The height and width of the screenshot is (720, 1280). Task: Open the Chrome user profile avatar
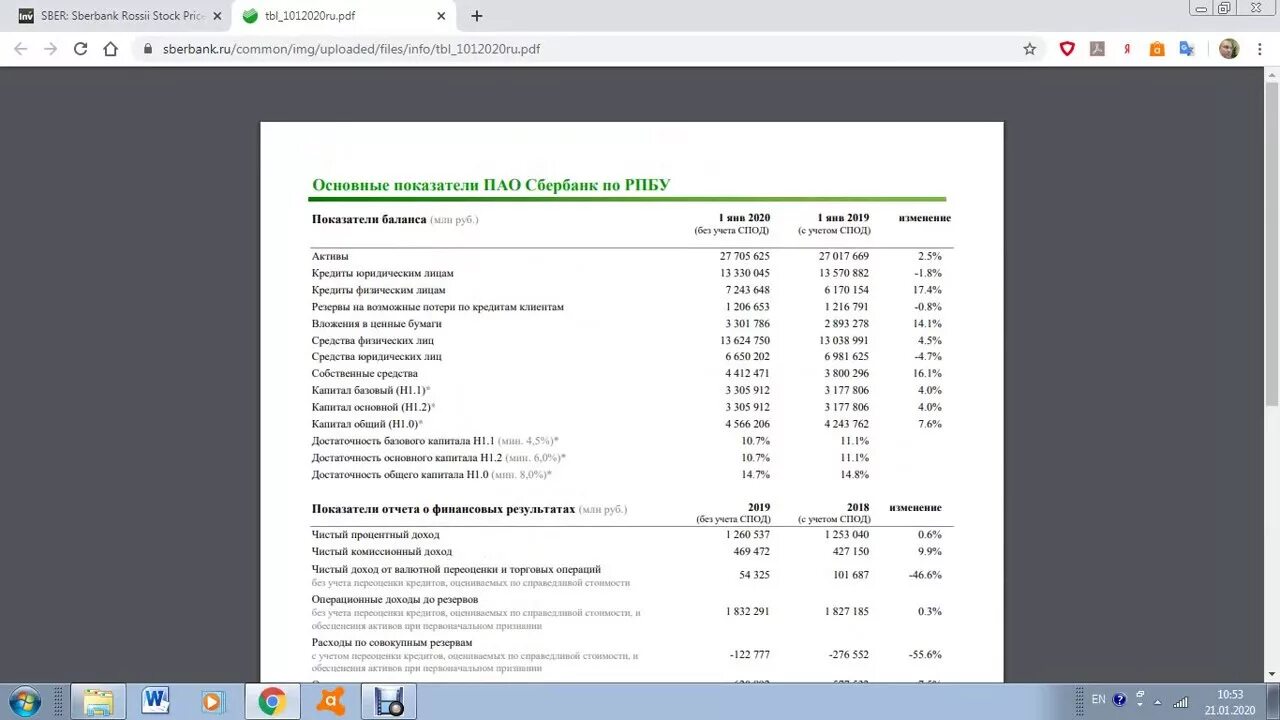tap(1229, 48)
